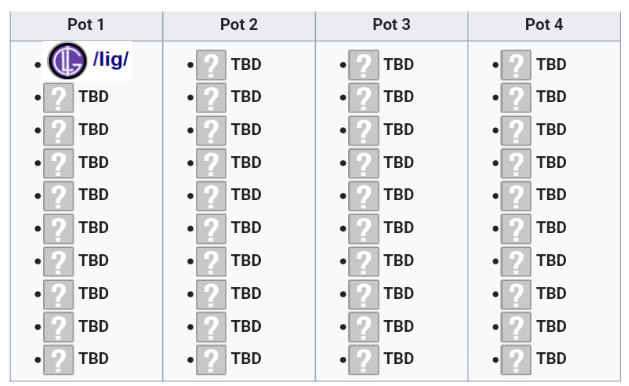
Task: Click the last TBD text in Pot 1
Action: click(93, 359)
